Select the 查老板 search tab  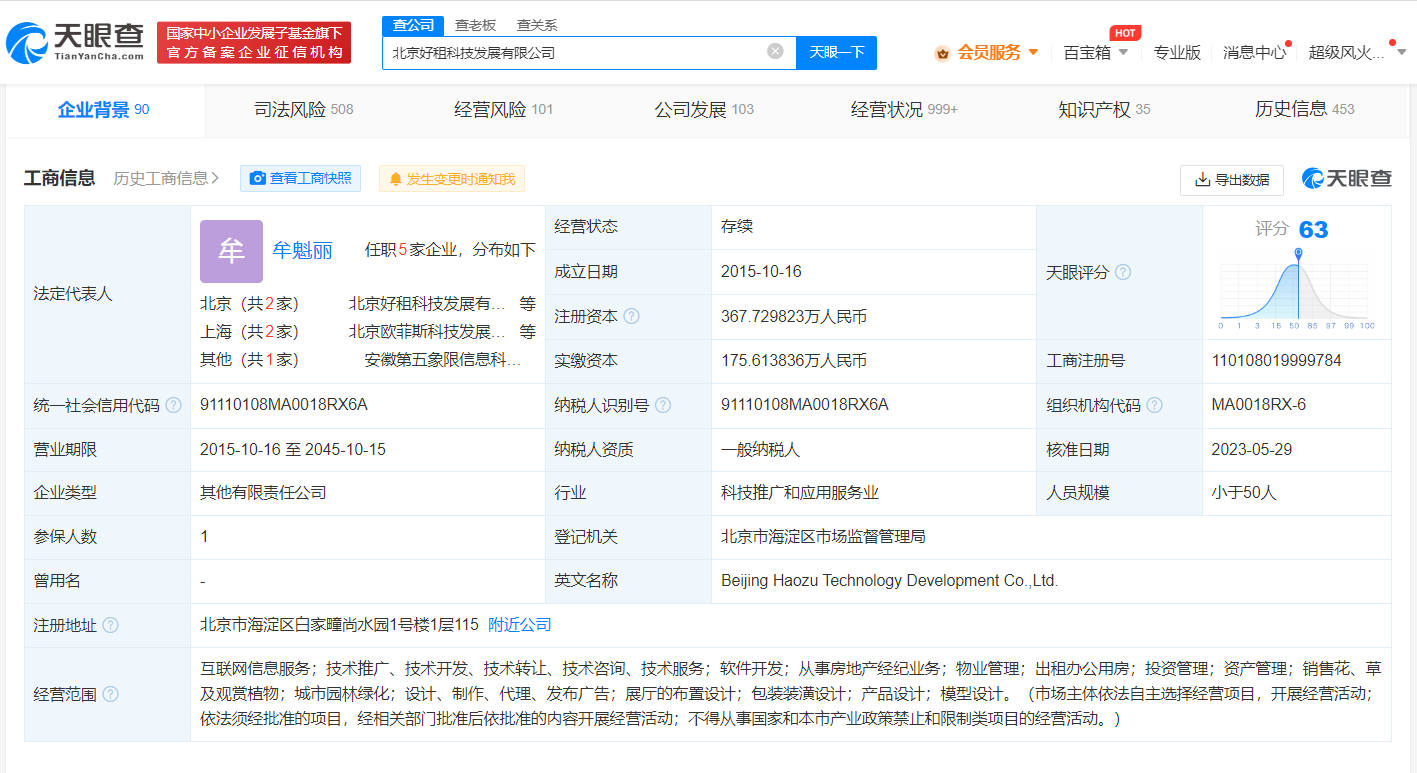pyautogui.click(x=475, y=25)
